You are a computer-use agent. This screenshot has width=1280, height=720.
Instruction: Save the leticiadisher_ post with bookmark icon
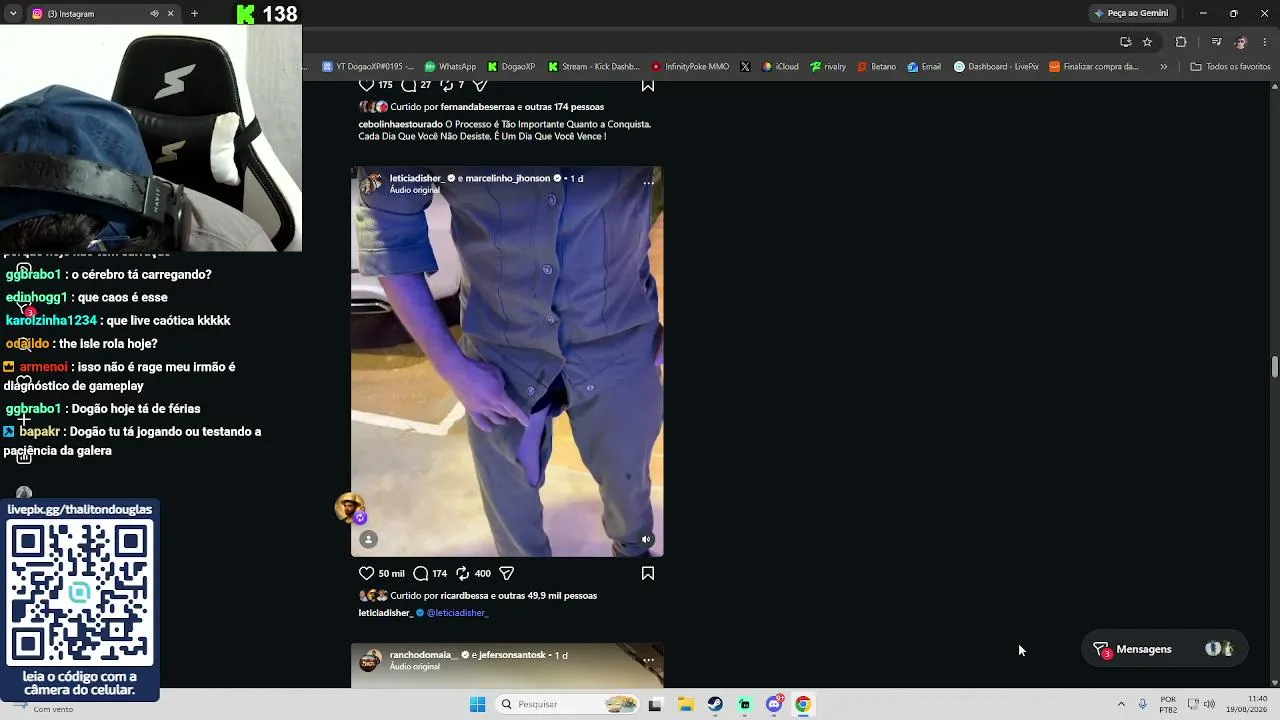[648, 574]
